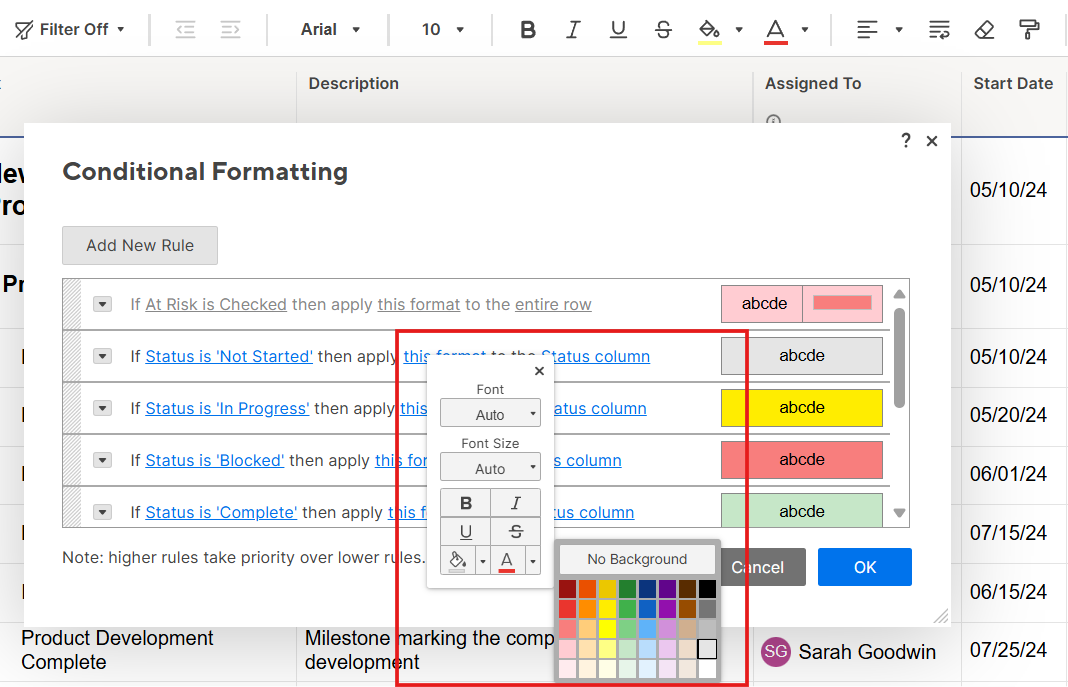
Task: Toggle Strikethrough in the format popup
Action: click(515, 532)
